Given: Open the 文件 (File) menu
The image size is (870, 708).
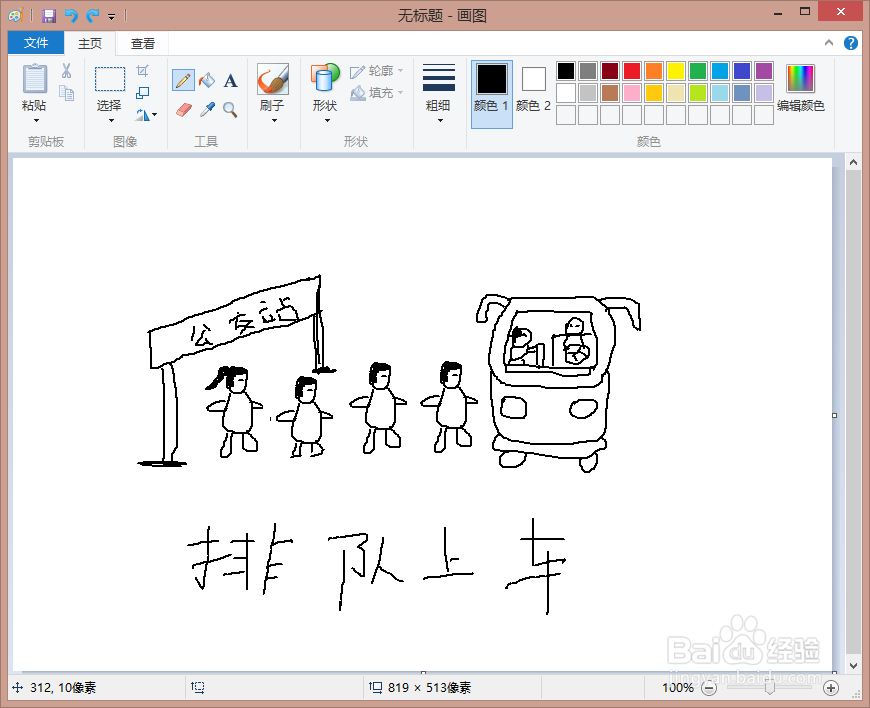Looking at the screenshot, I should pos(35,43).
